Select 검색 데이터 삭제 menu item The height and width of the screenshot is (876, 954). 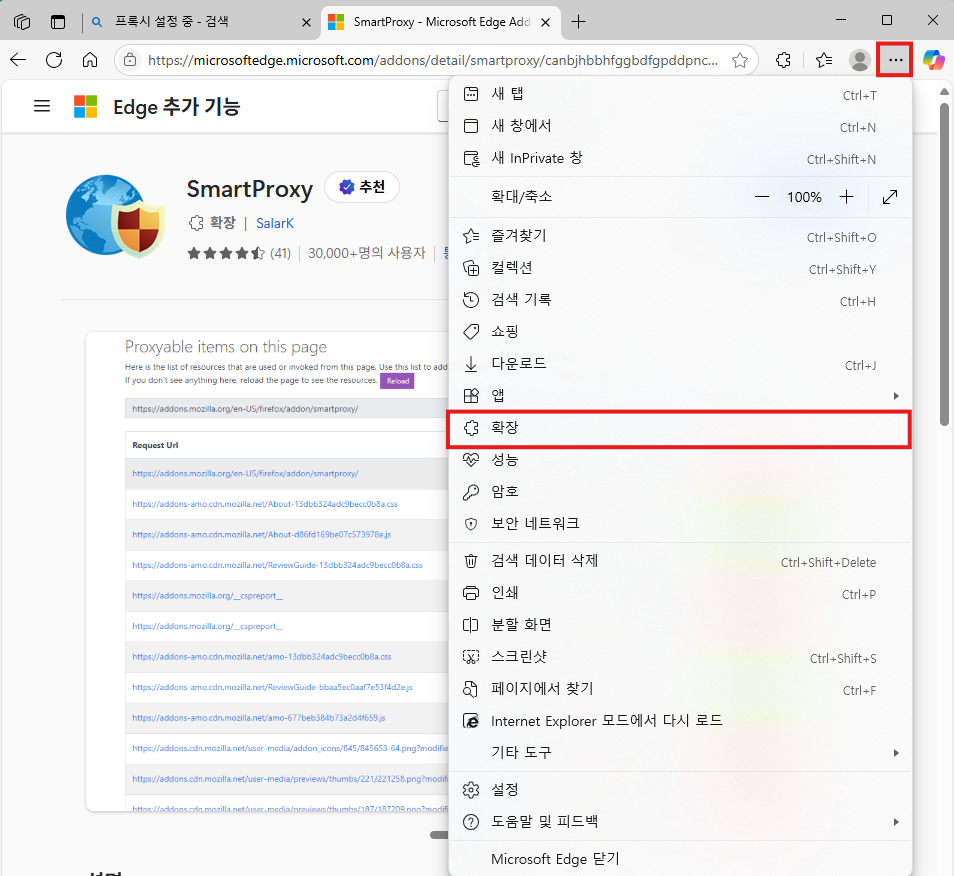[x=680, y=561]
